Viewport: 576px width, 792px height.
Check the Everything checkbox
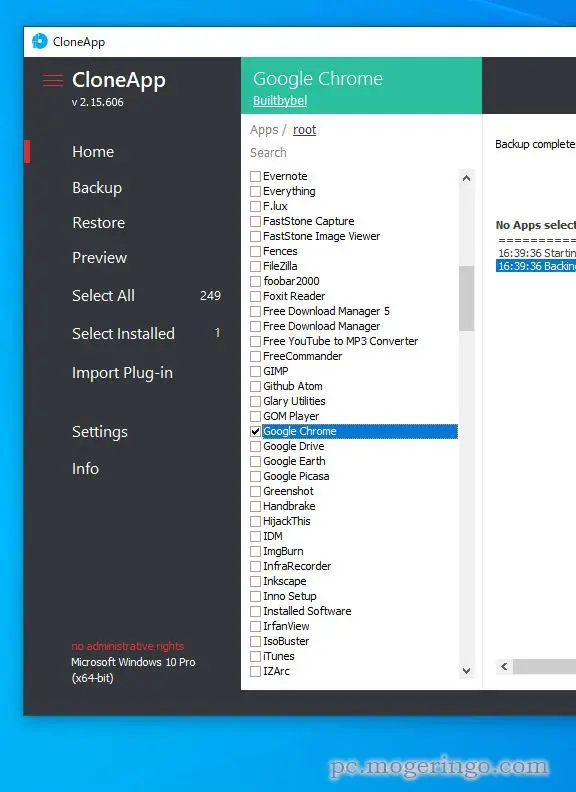[256, 191]
